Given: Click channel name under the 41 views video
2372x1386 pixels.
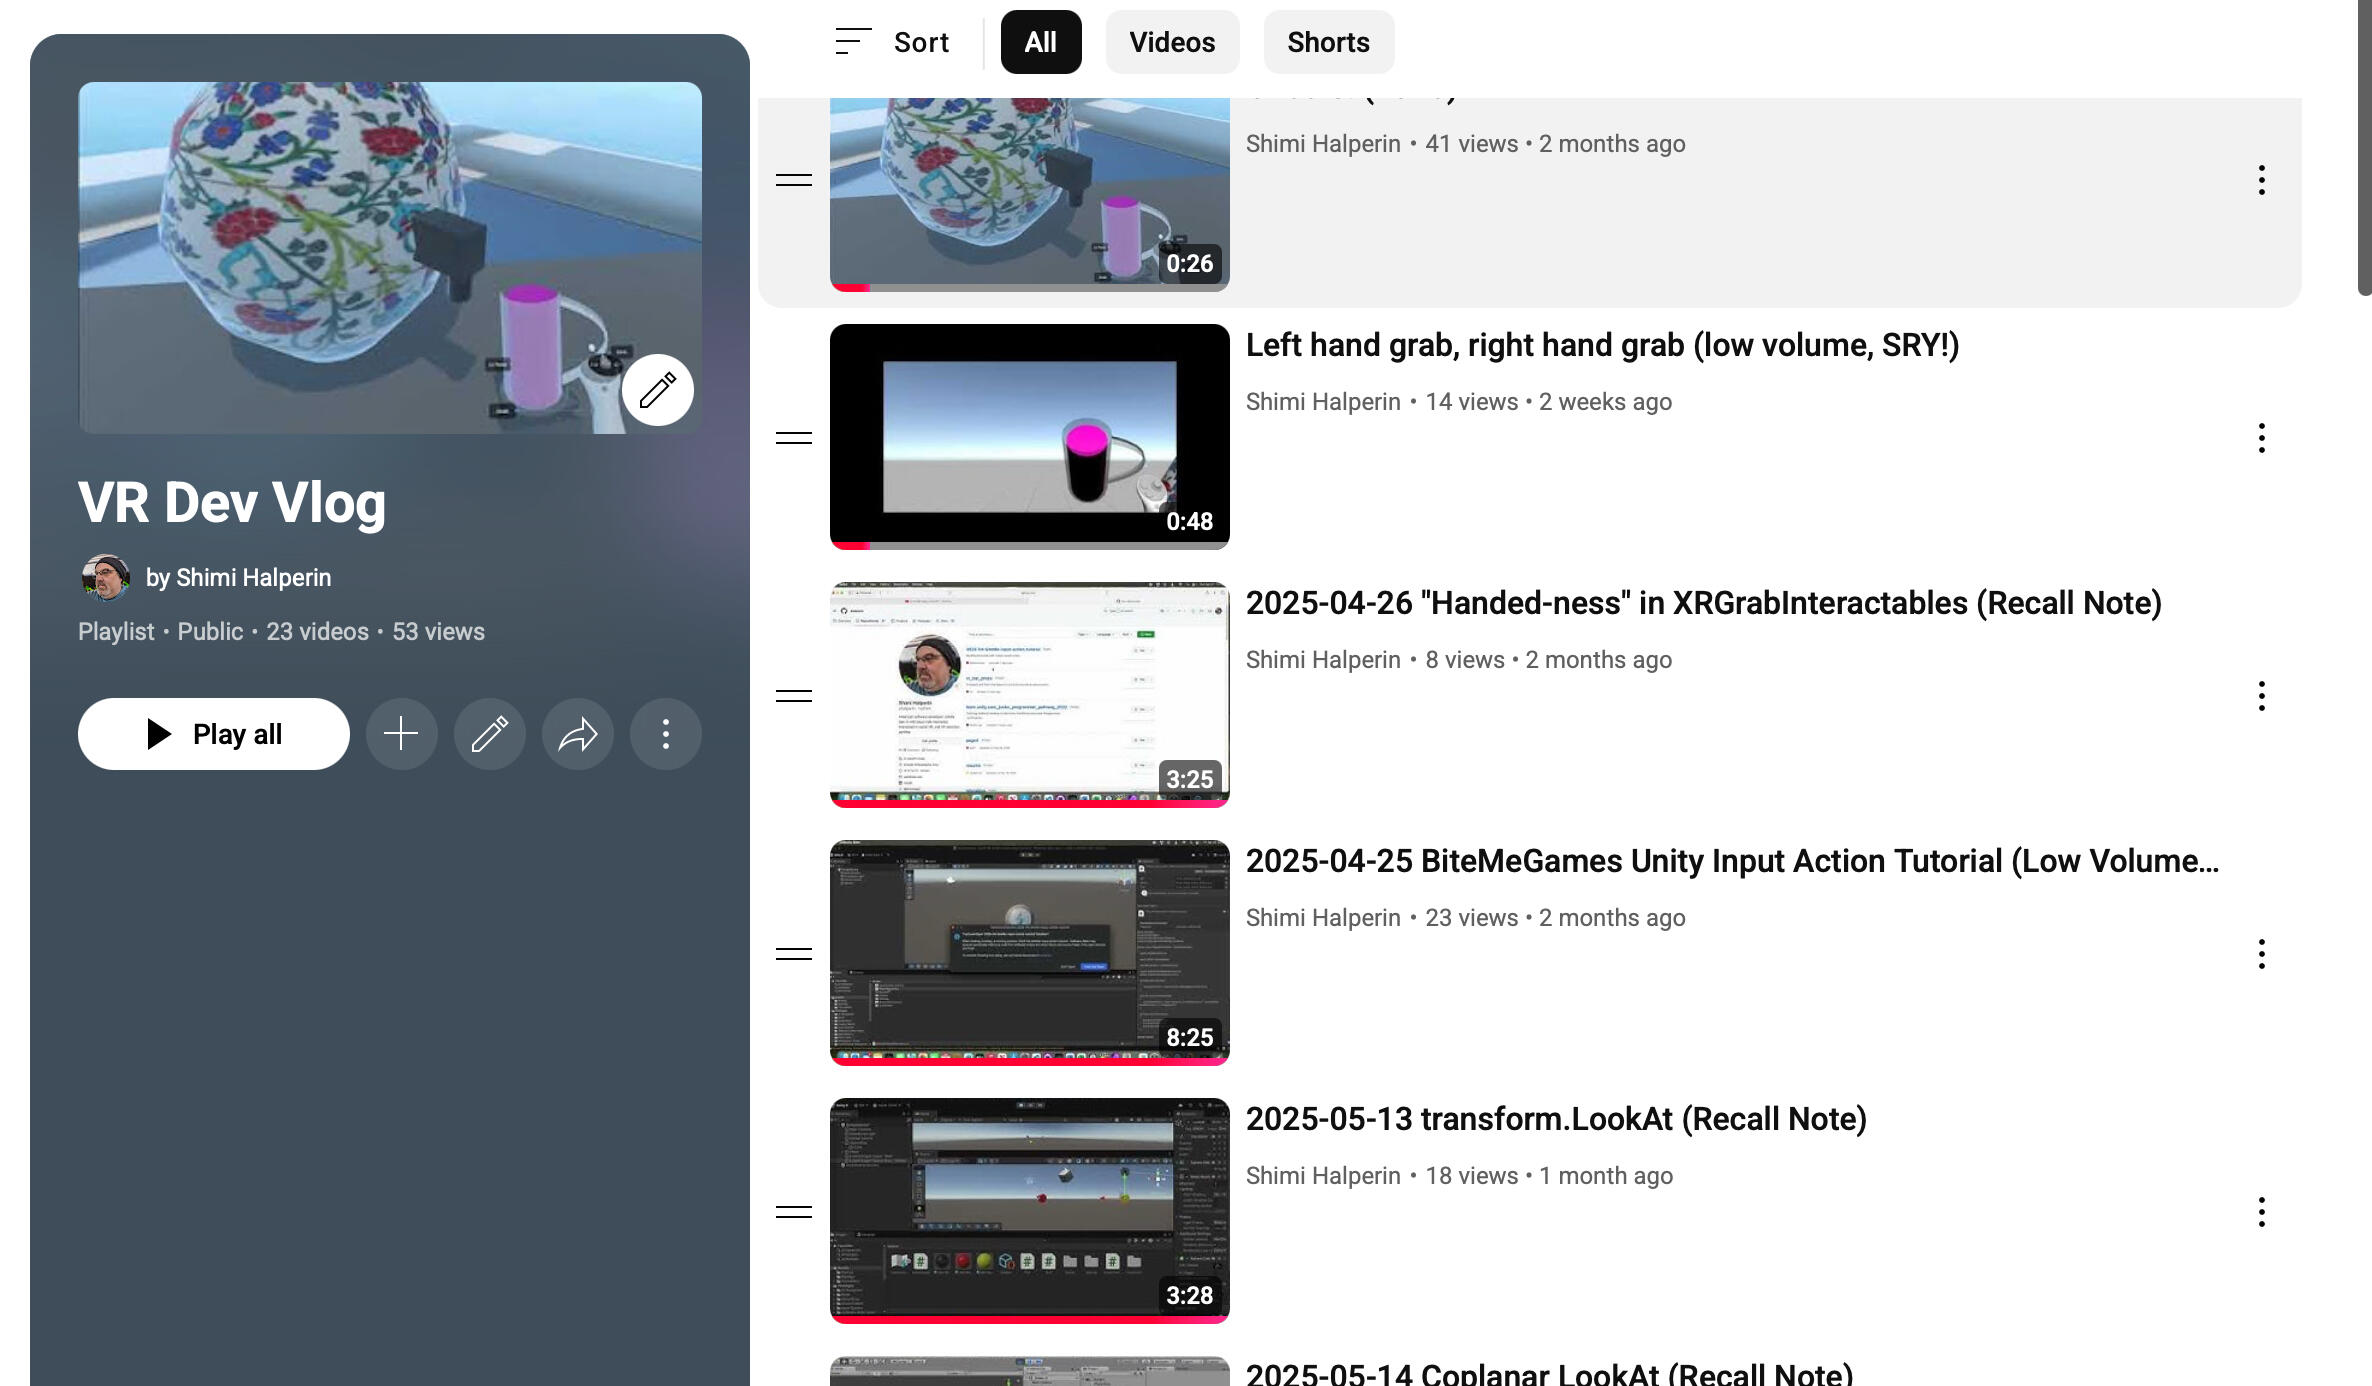Looking at the screenshot, I should (1323, 144).
